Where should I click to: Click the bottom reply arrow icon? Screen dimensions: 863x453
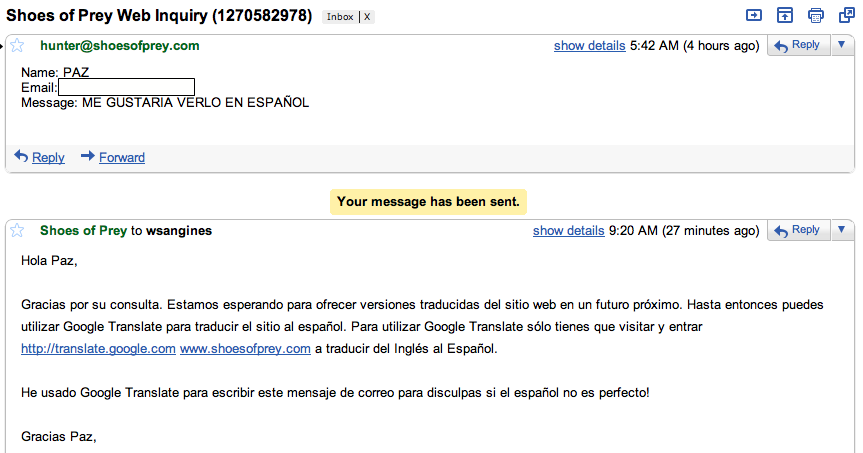click(21, 156)
